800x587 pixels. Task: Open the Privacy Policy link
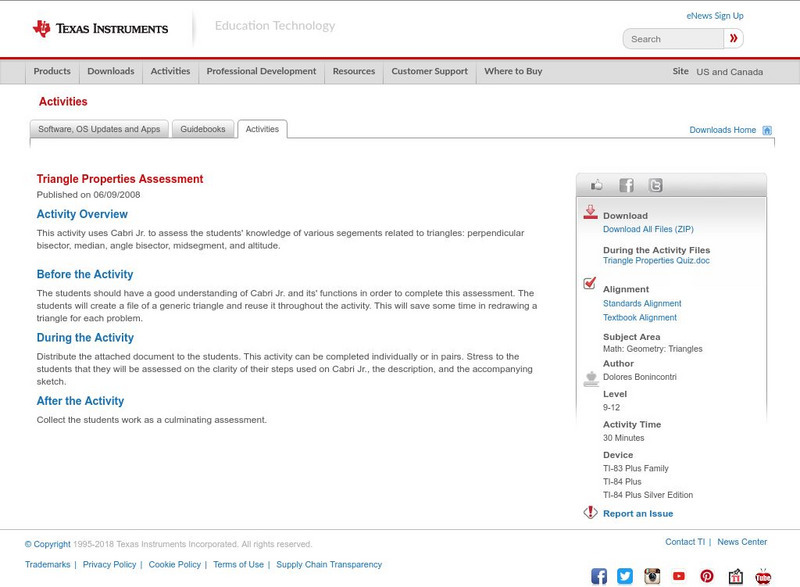109,565
